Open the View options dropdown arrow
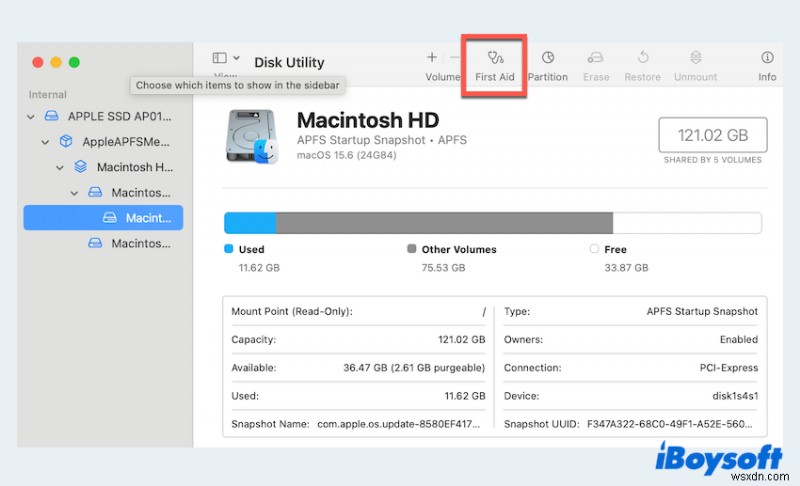Viewport: 800px width, 486px height. (x=236, y=58)
